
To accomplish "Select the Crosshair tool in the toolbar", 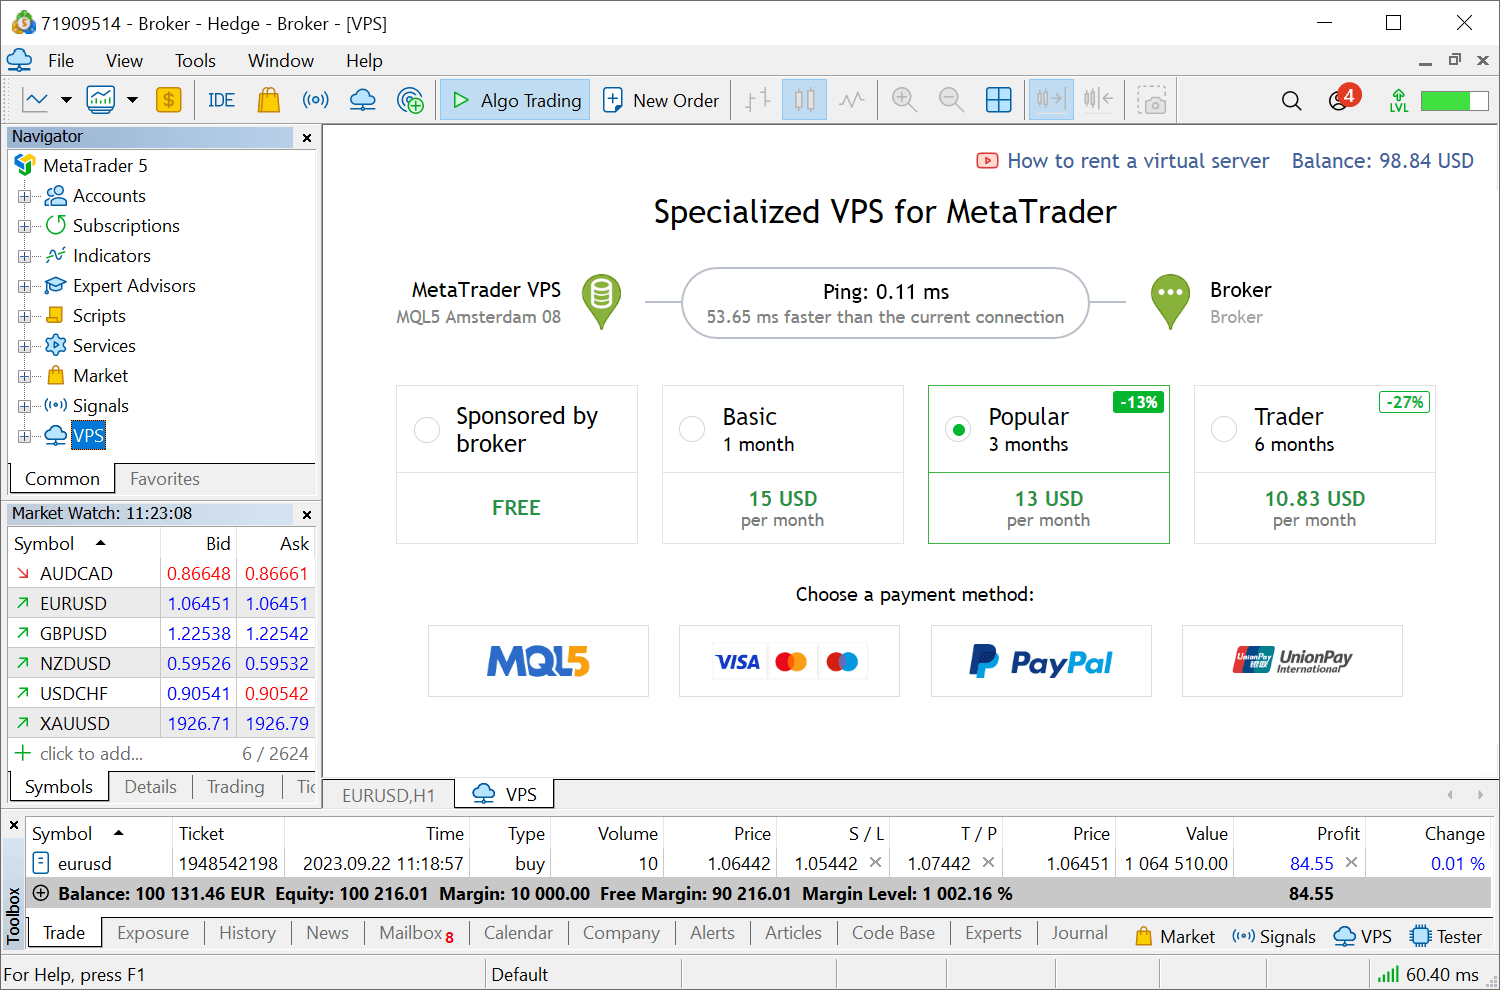I will [756, 99].
